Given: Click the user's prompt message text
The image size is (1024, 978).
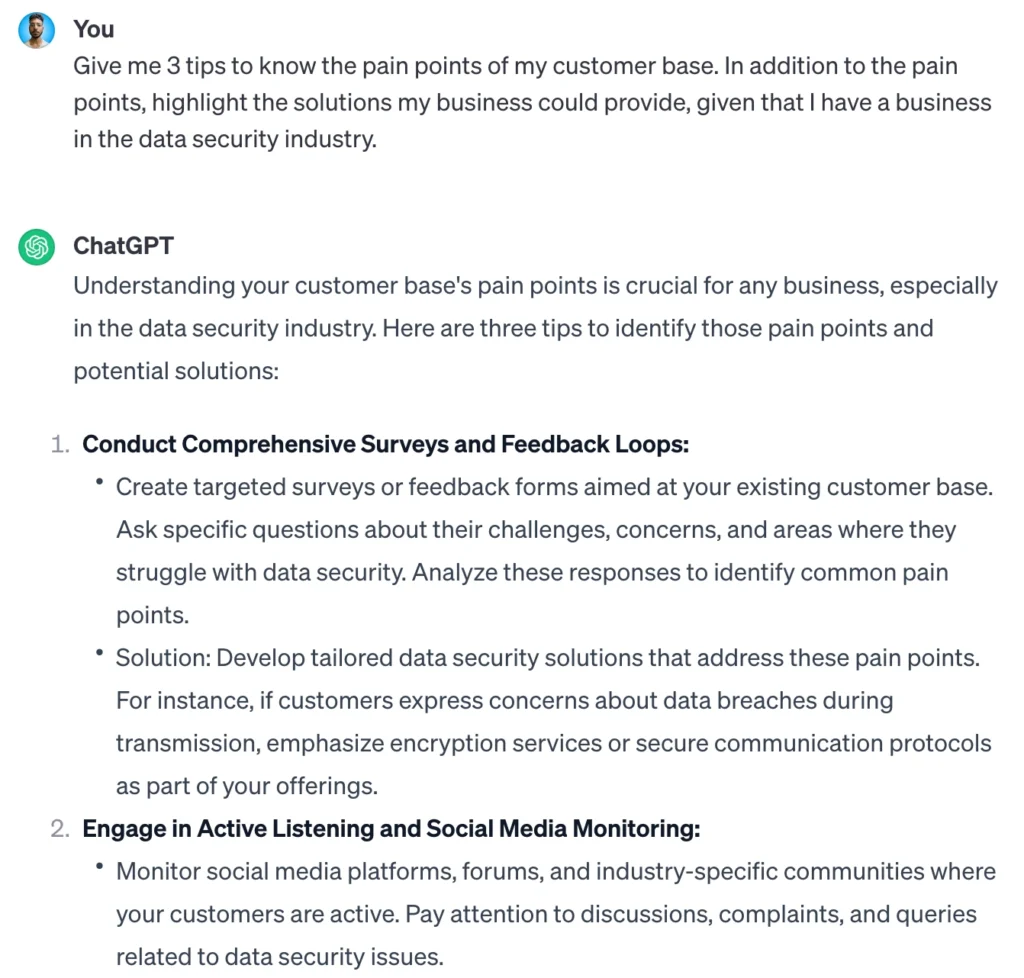Looking at the screenshot, I should click(532, 103).
